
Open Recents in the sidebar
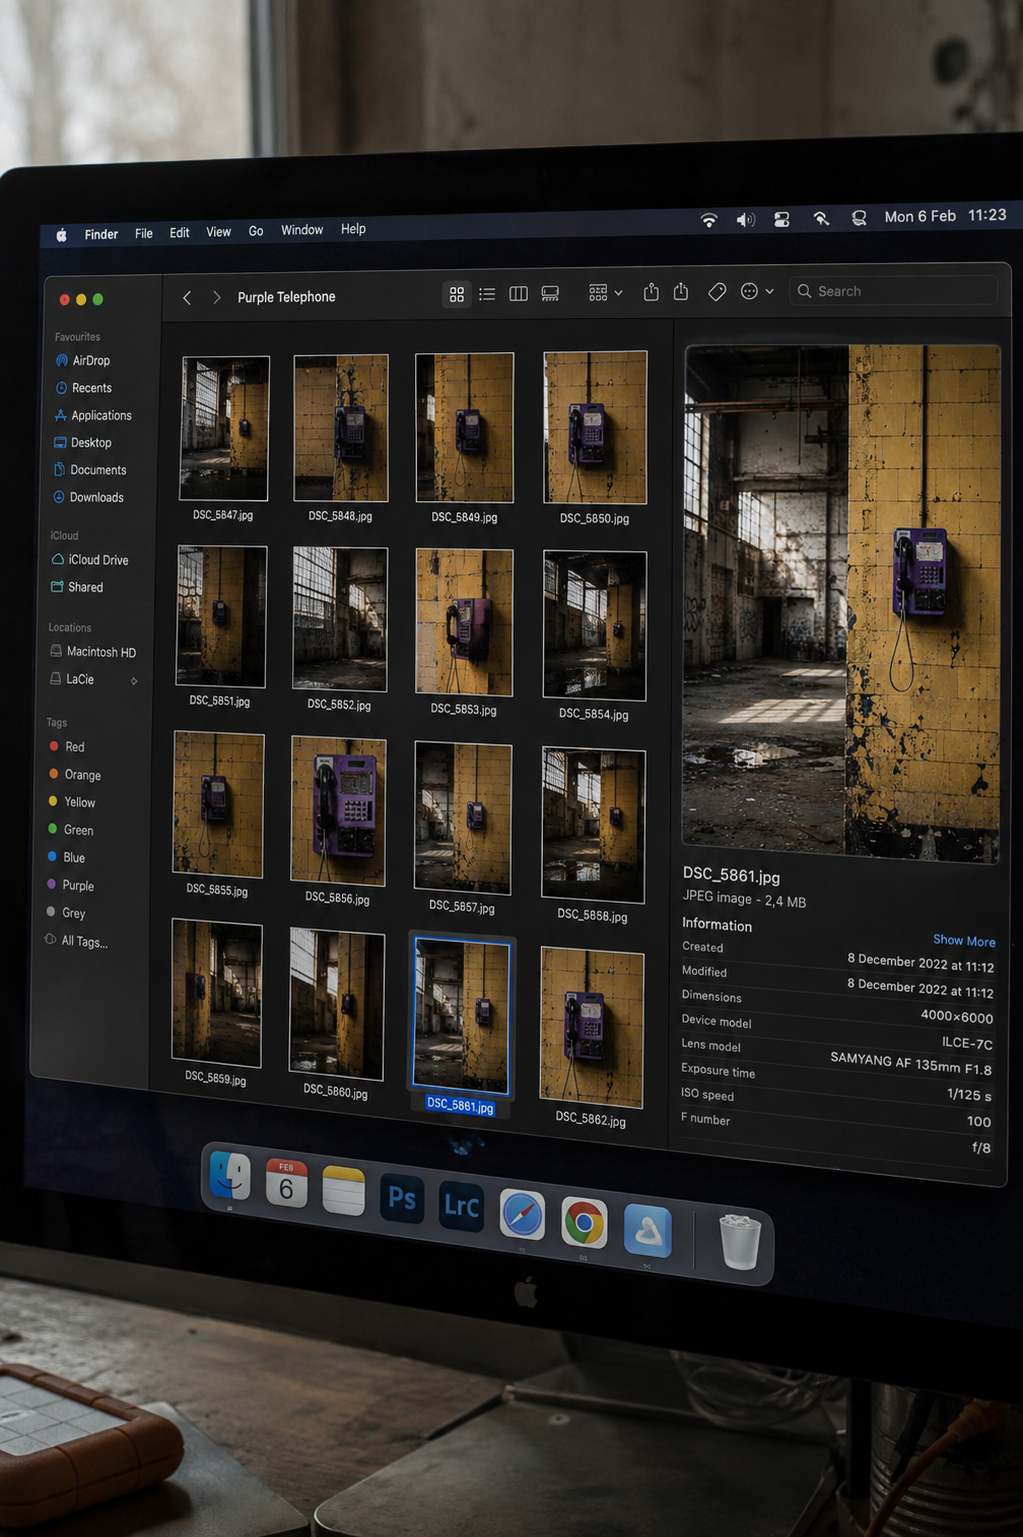(83, 388)
